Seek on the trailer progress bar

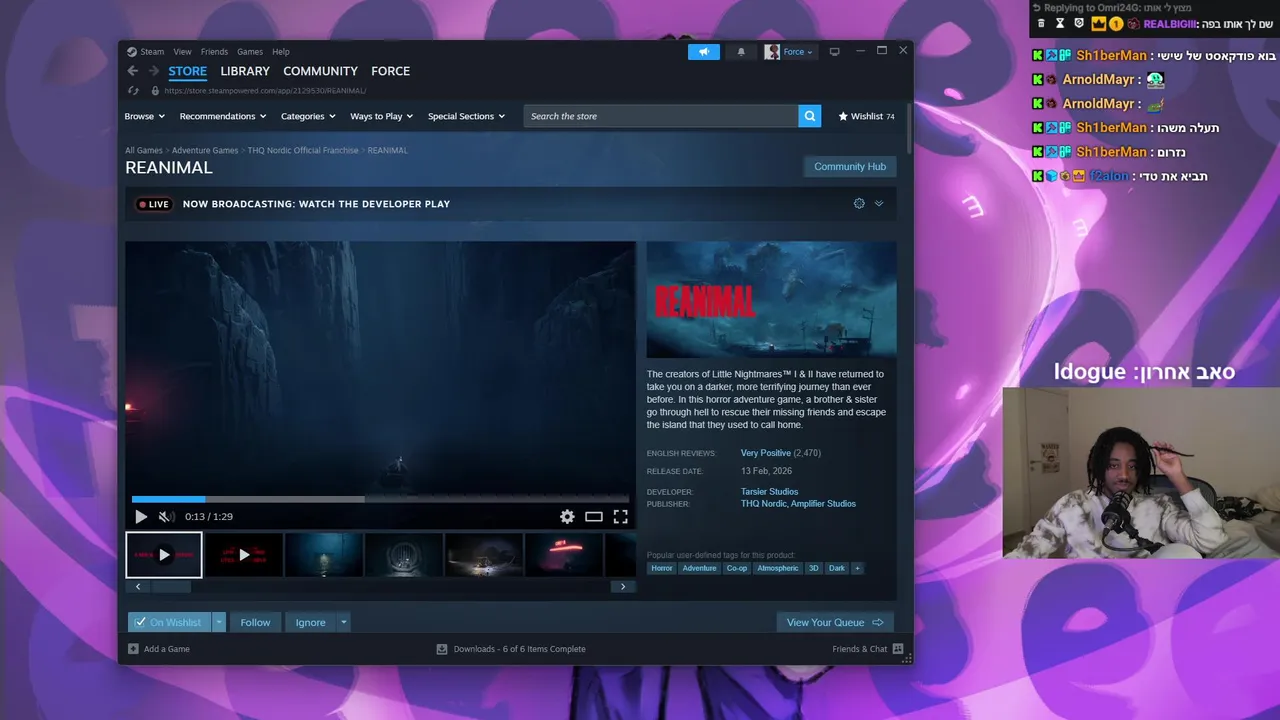click(x=380, y=499)
